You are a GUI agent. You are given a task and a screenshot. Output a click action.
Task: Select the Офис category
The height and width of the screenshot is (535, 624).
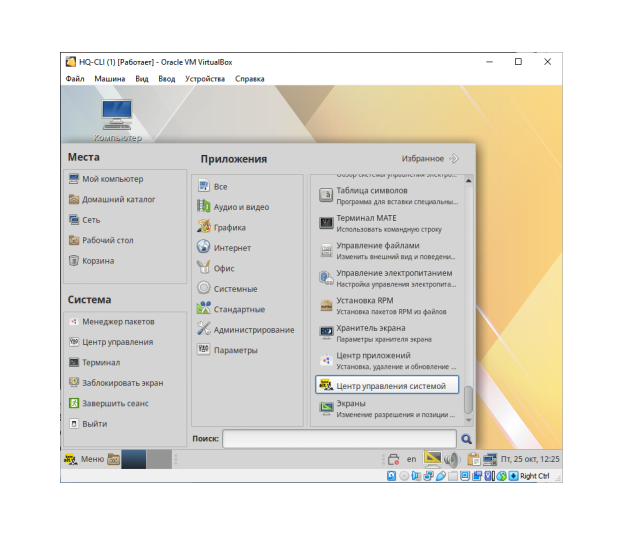click(x=216, y=268)
